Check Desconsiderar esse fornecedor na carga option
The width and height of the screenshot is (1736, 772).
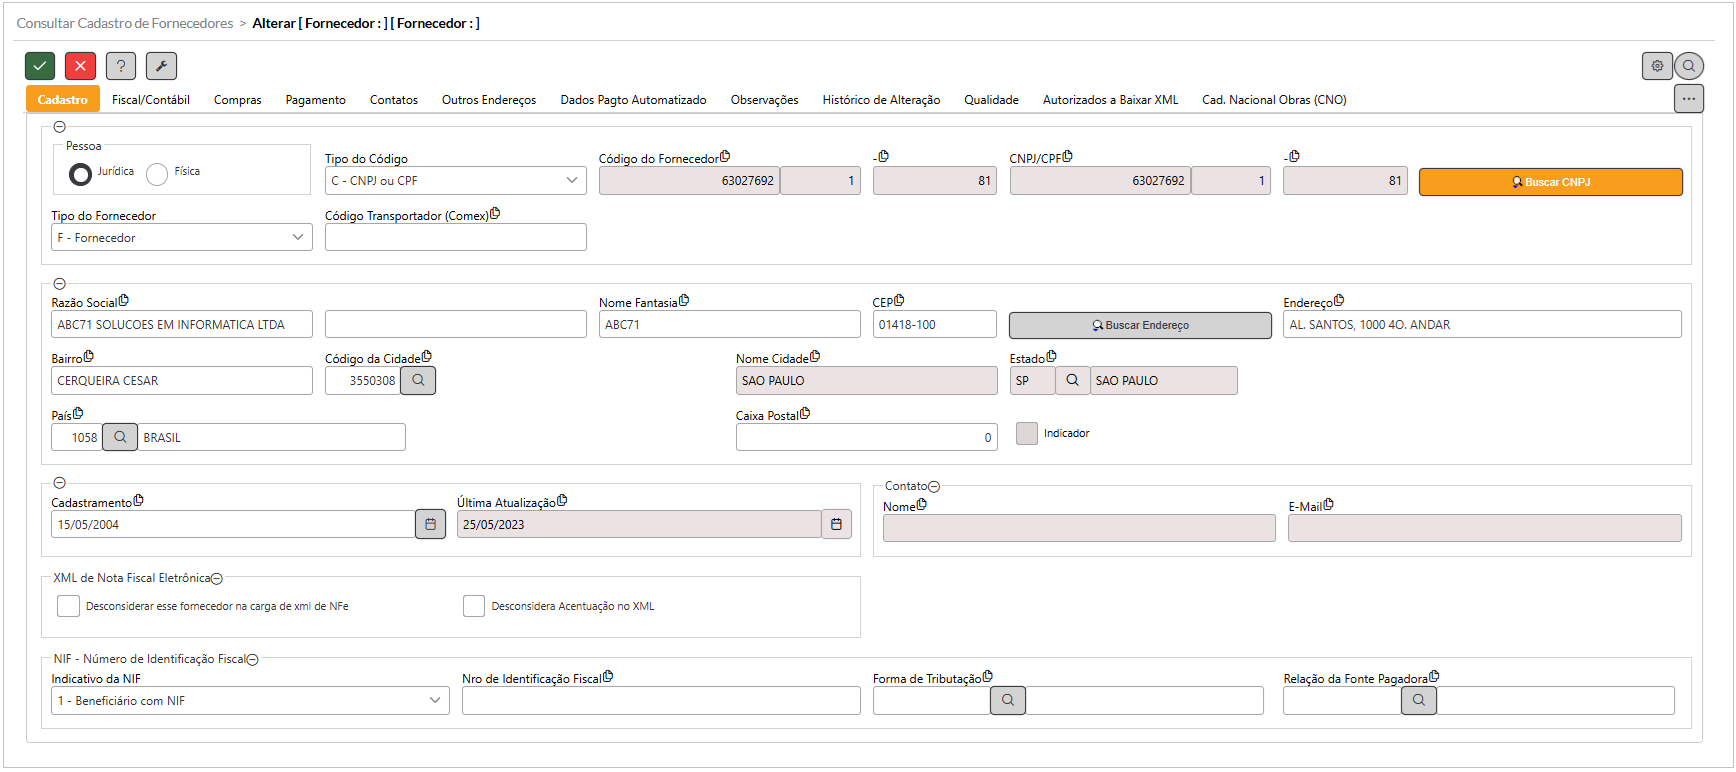[x=68, y=606]
